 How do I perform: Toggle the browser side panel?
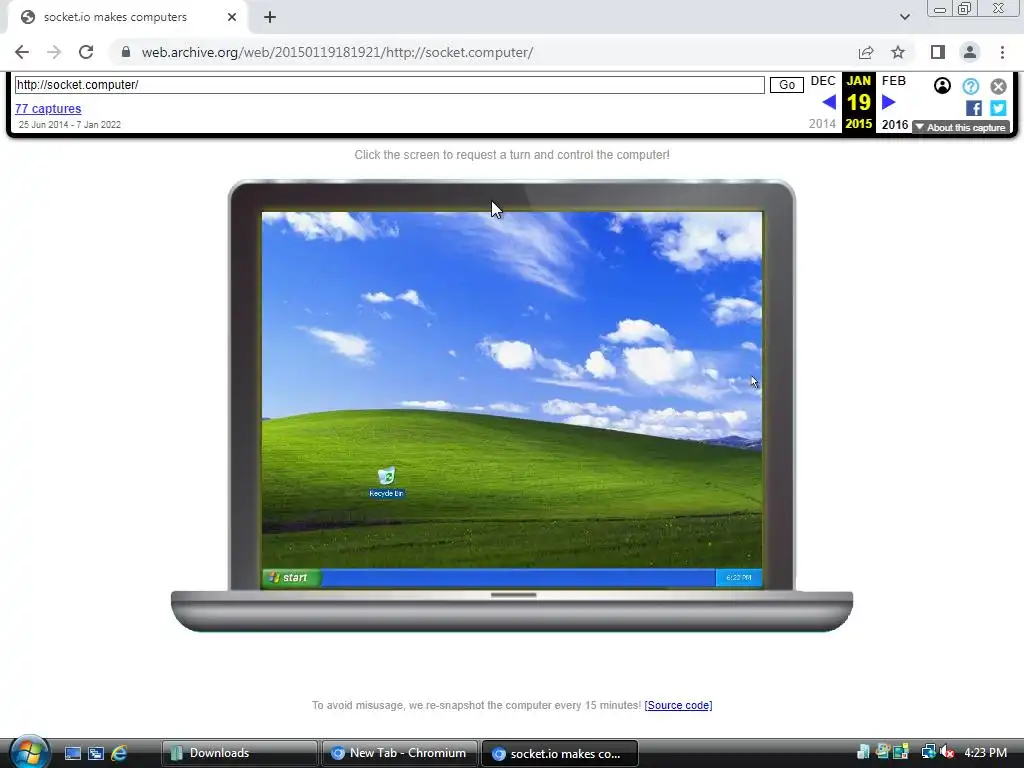938,52
